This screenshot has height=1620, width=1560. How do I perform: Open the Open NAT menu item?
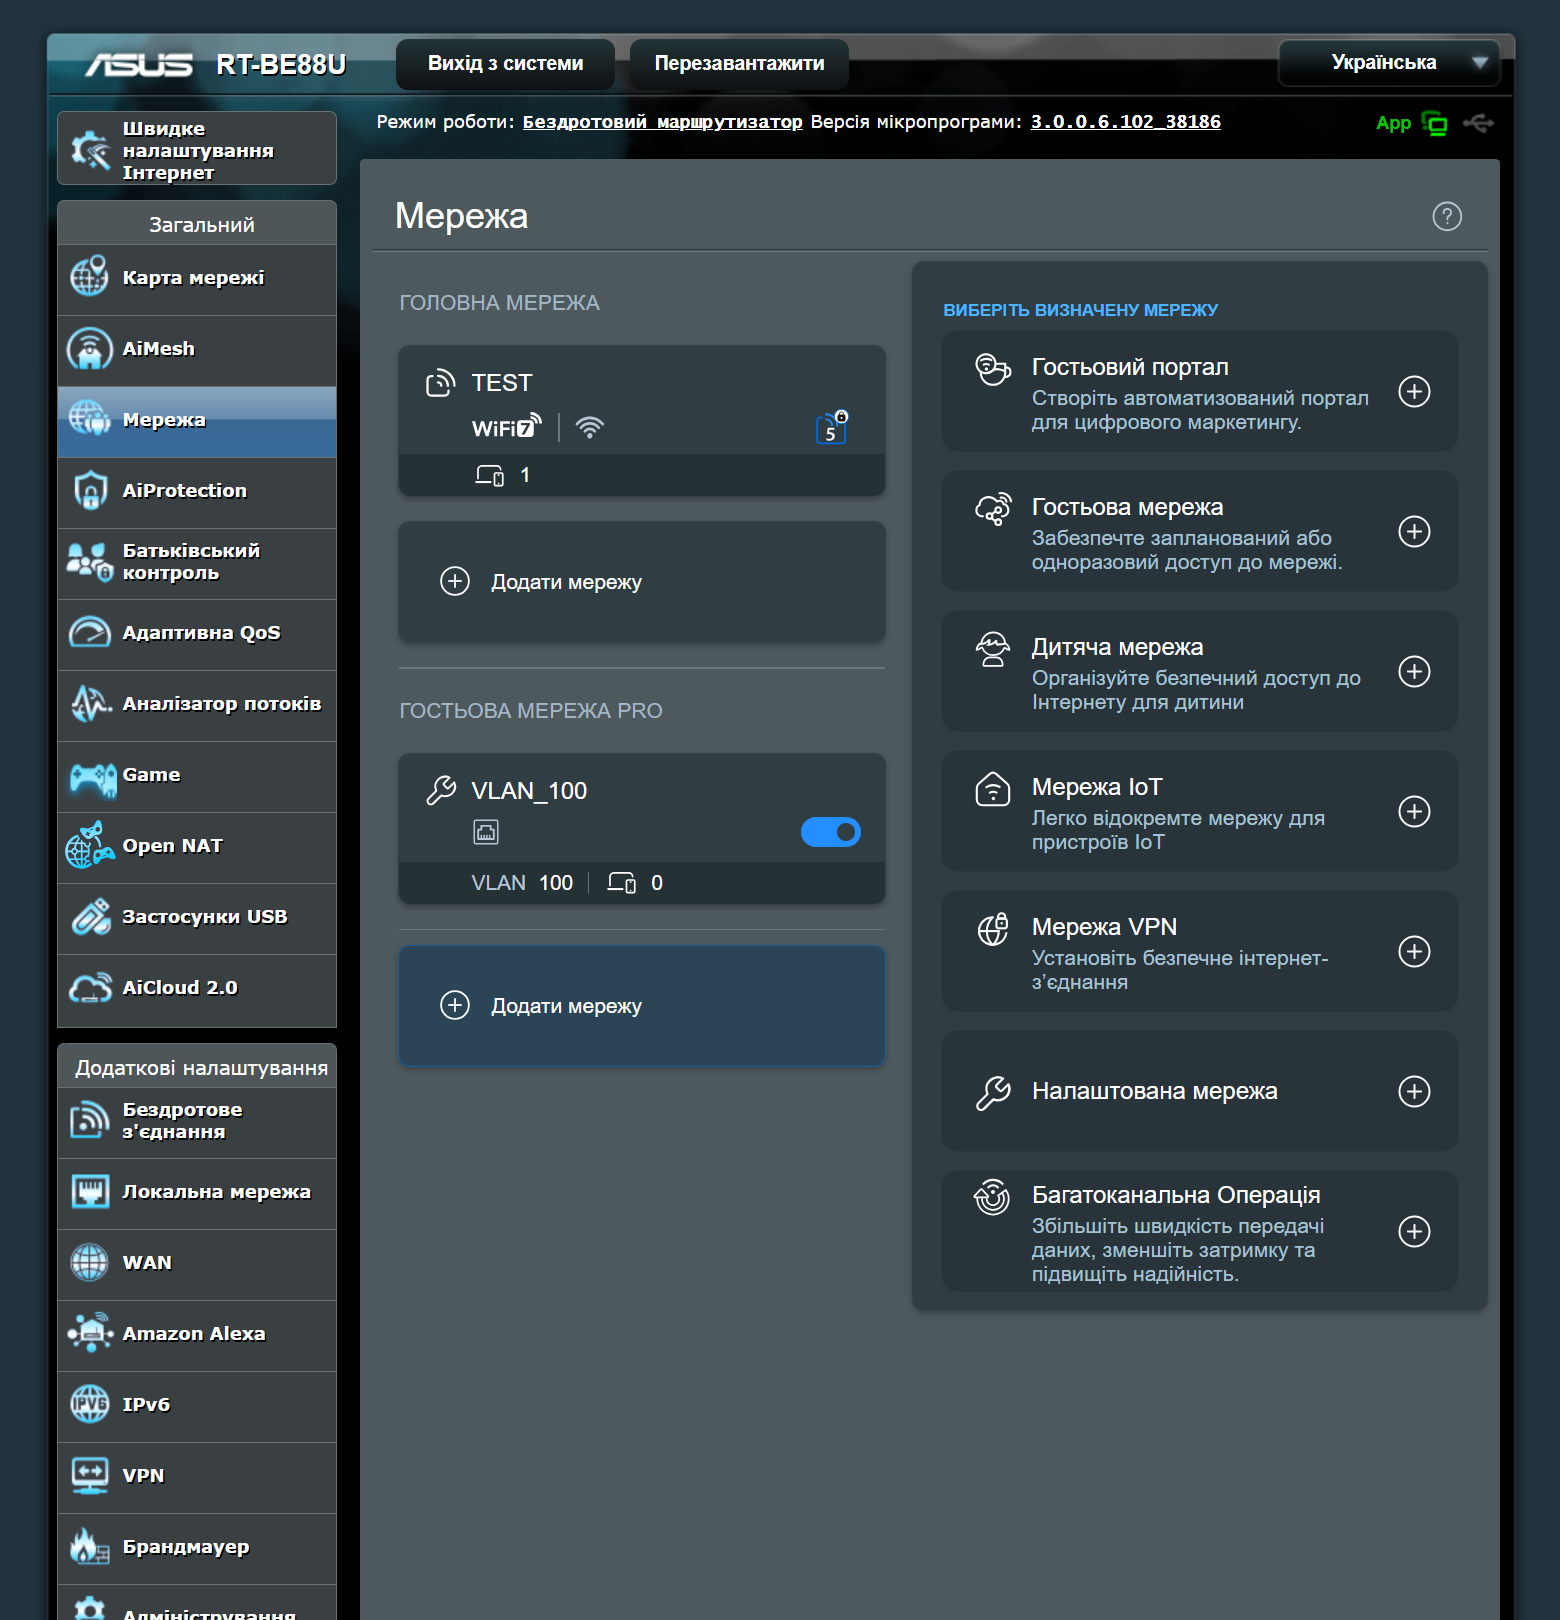click(x=197, y=847)
